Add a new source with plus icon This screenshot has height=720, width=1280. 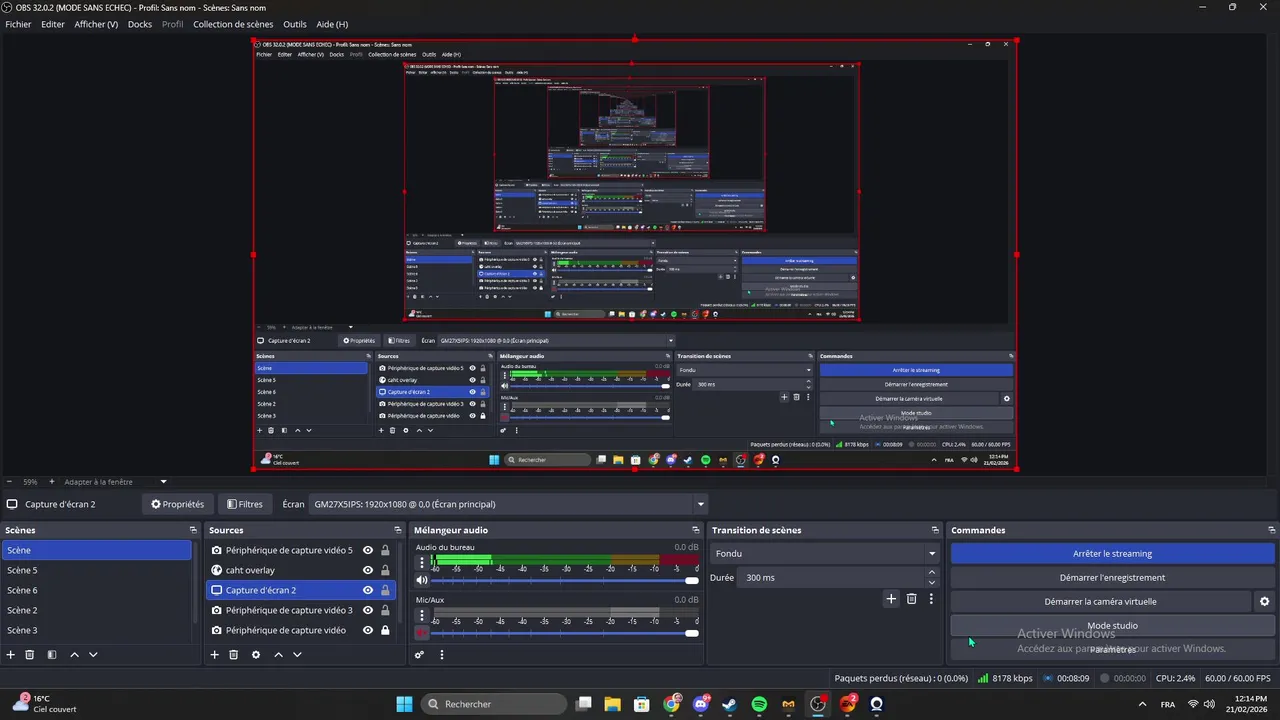(214, 655)
